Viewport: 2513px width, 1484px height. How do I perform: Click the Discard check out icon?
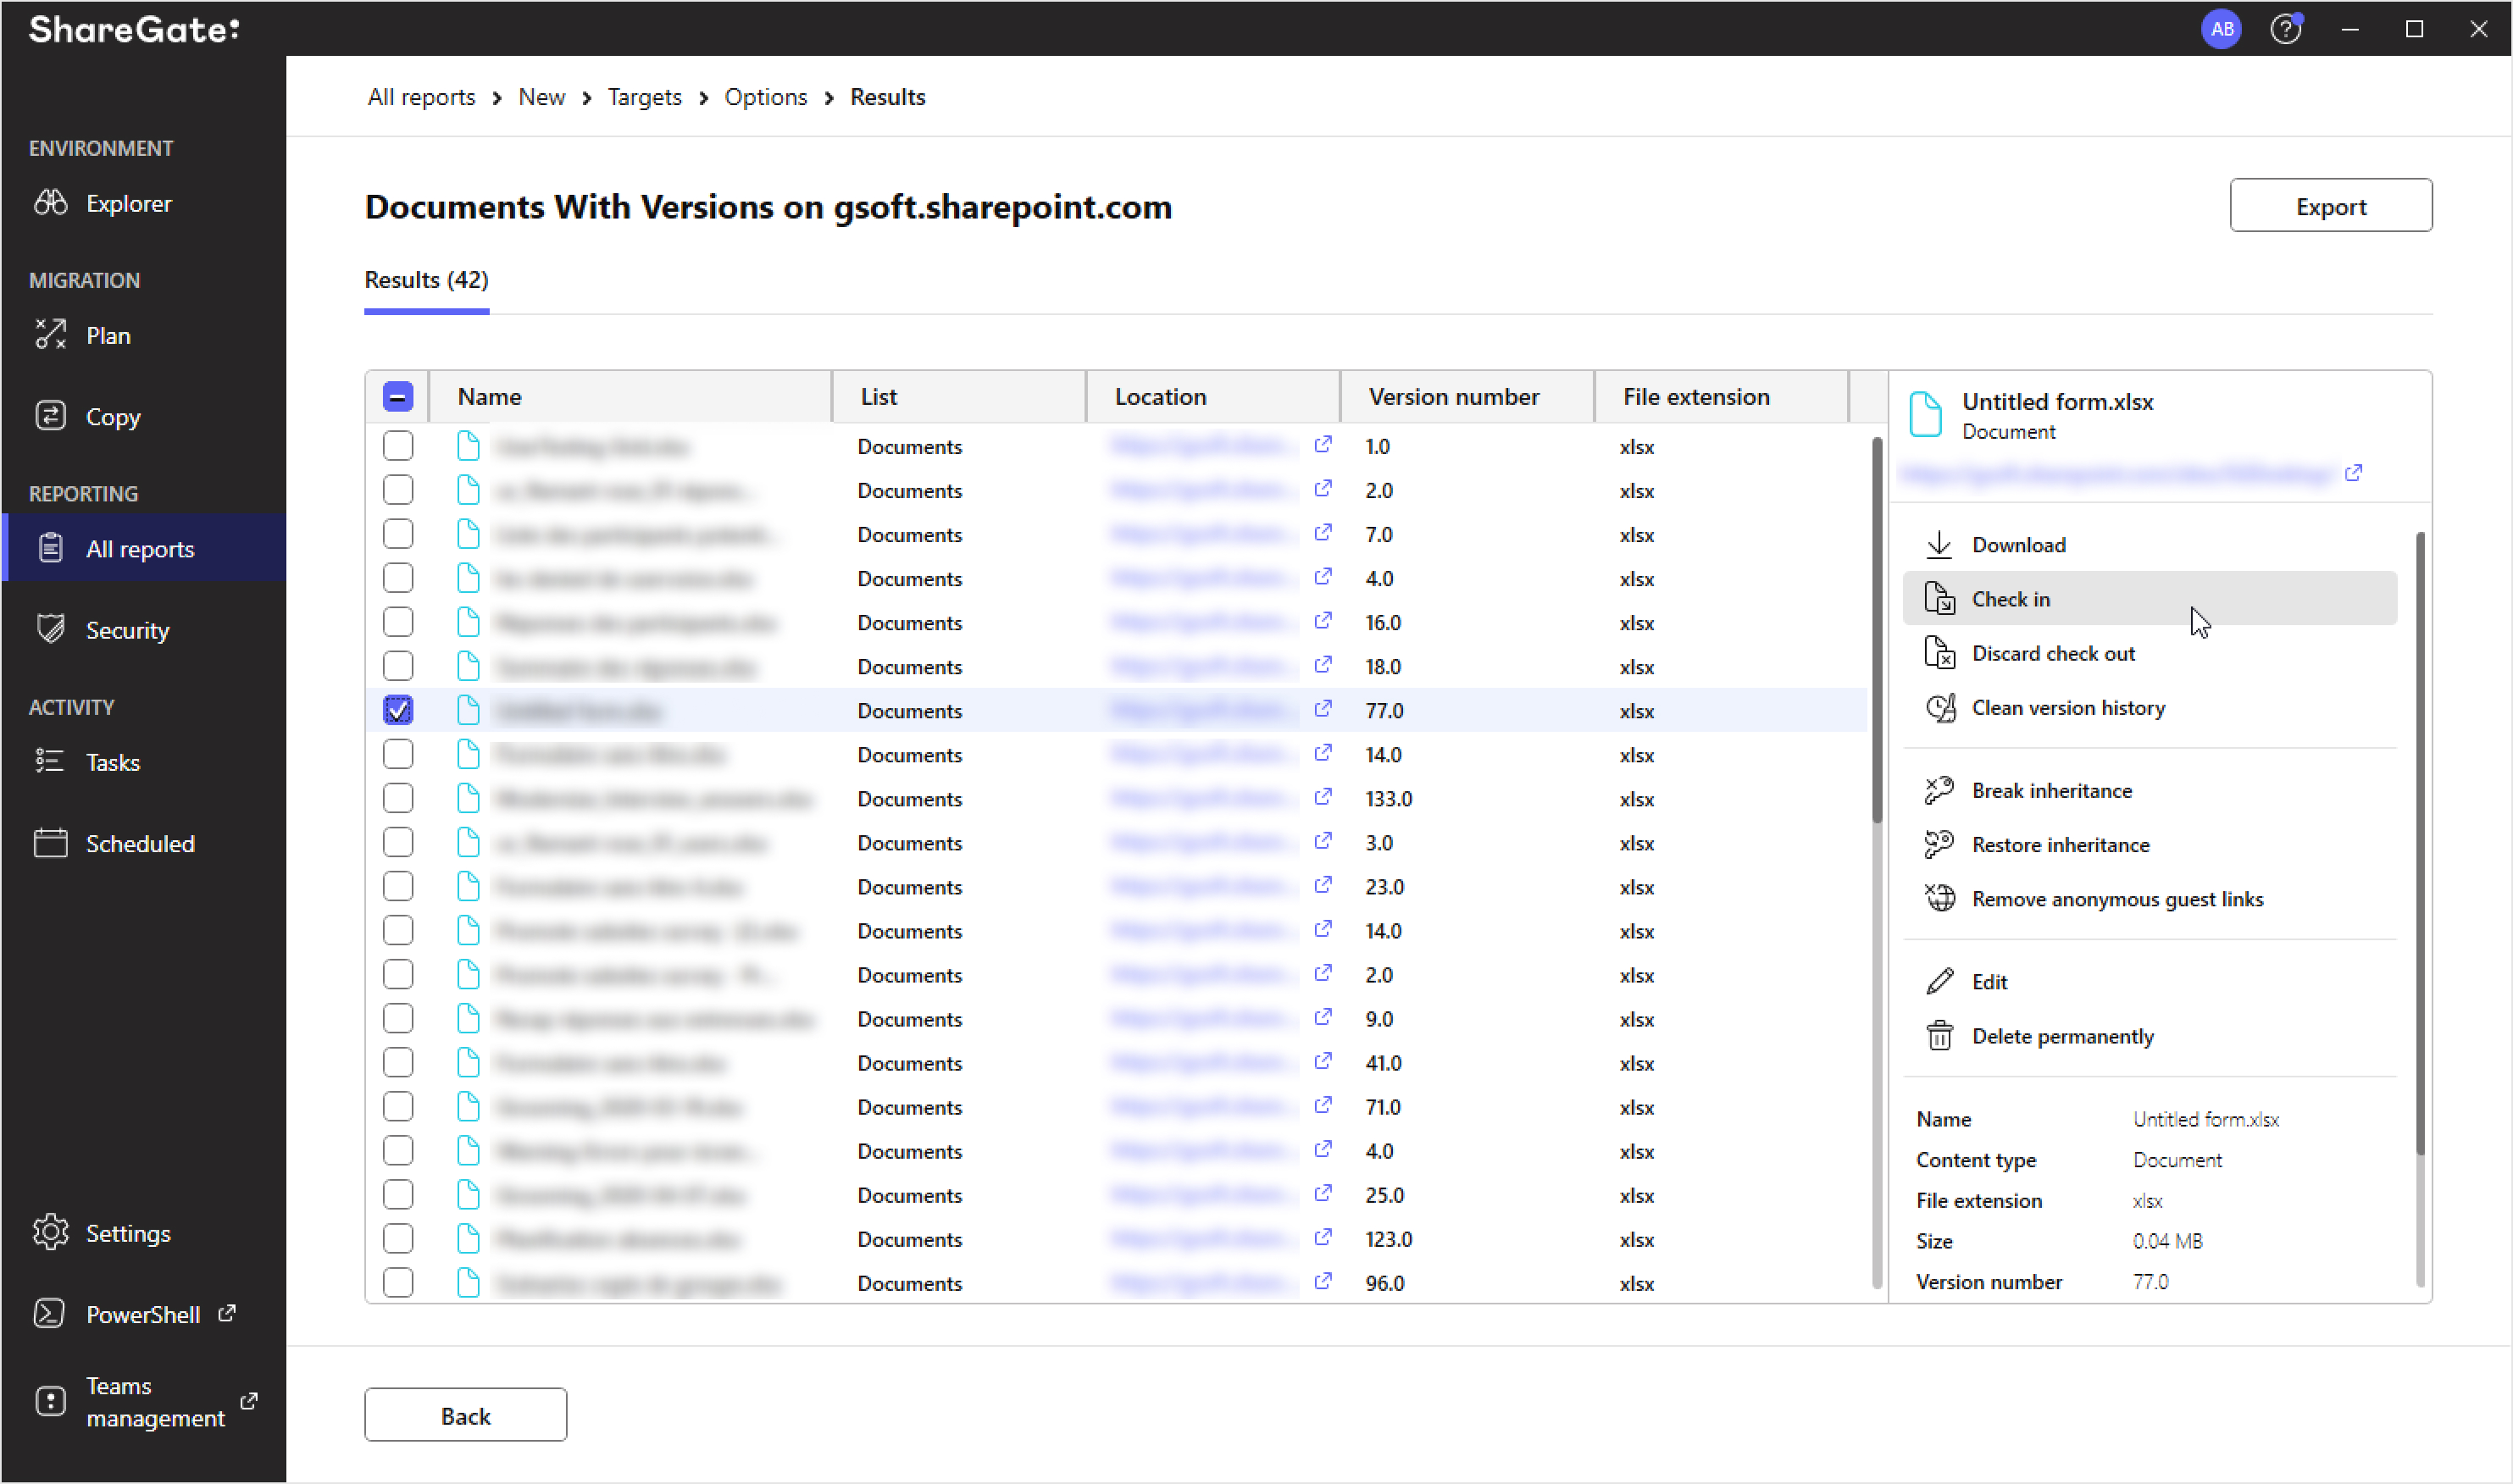[1940, 654]
